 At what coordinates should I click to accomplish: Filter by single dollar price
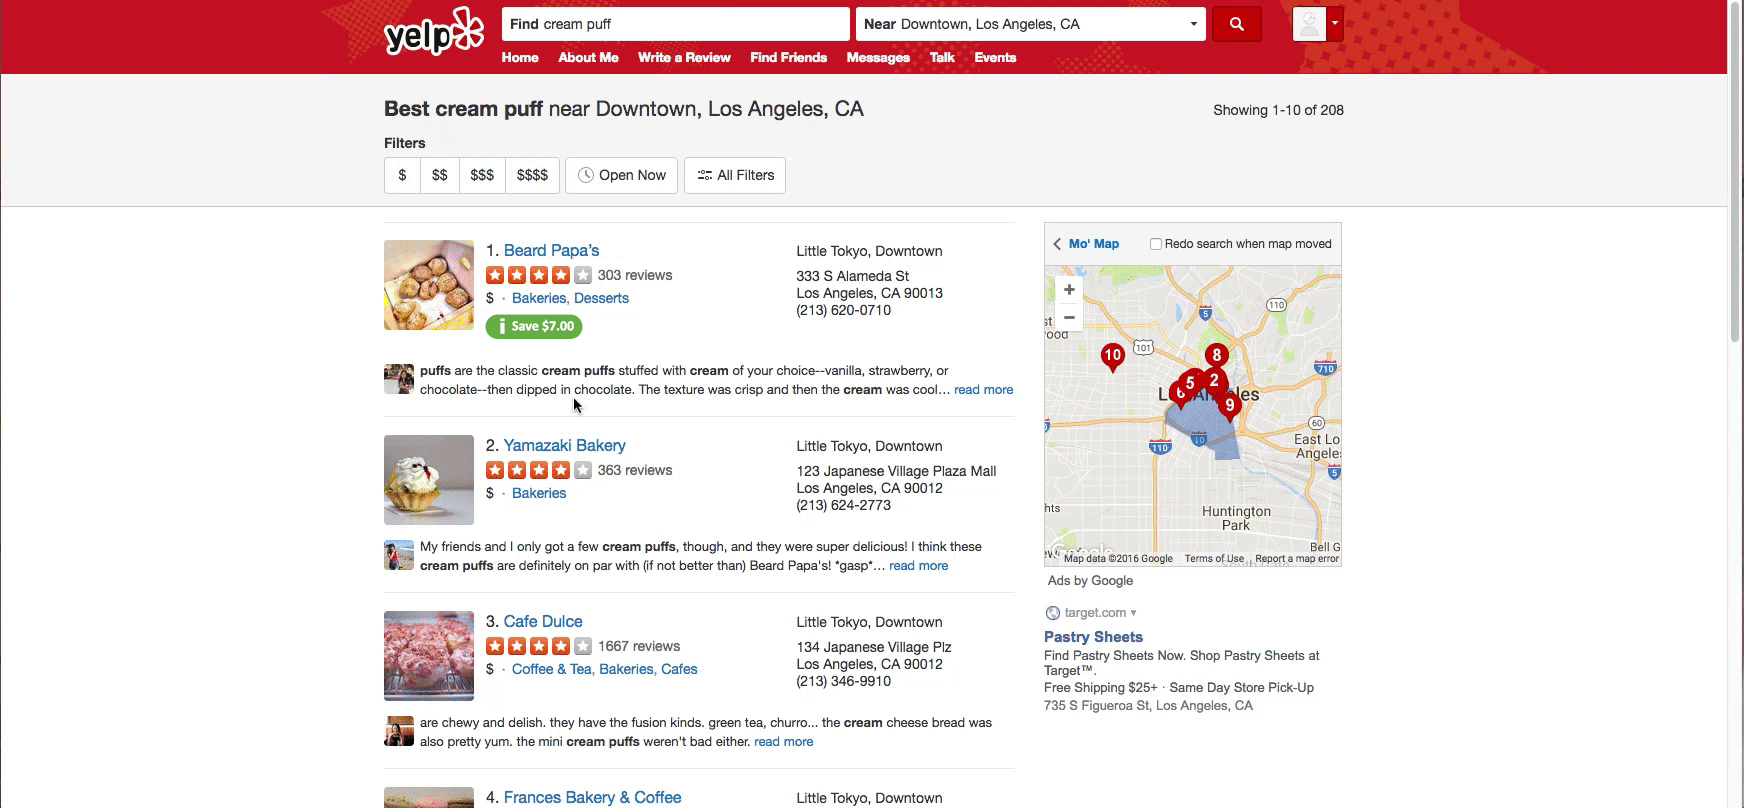(x=402, y=175)
